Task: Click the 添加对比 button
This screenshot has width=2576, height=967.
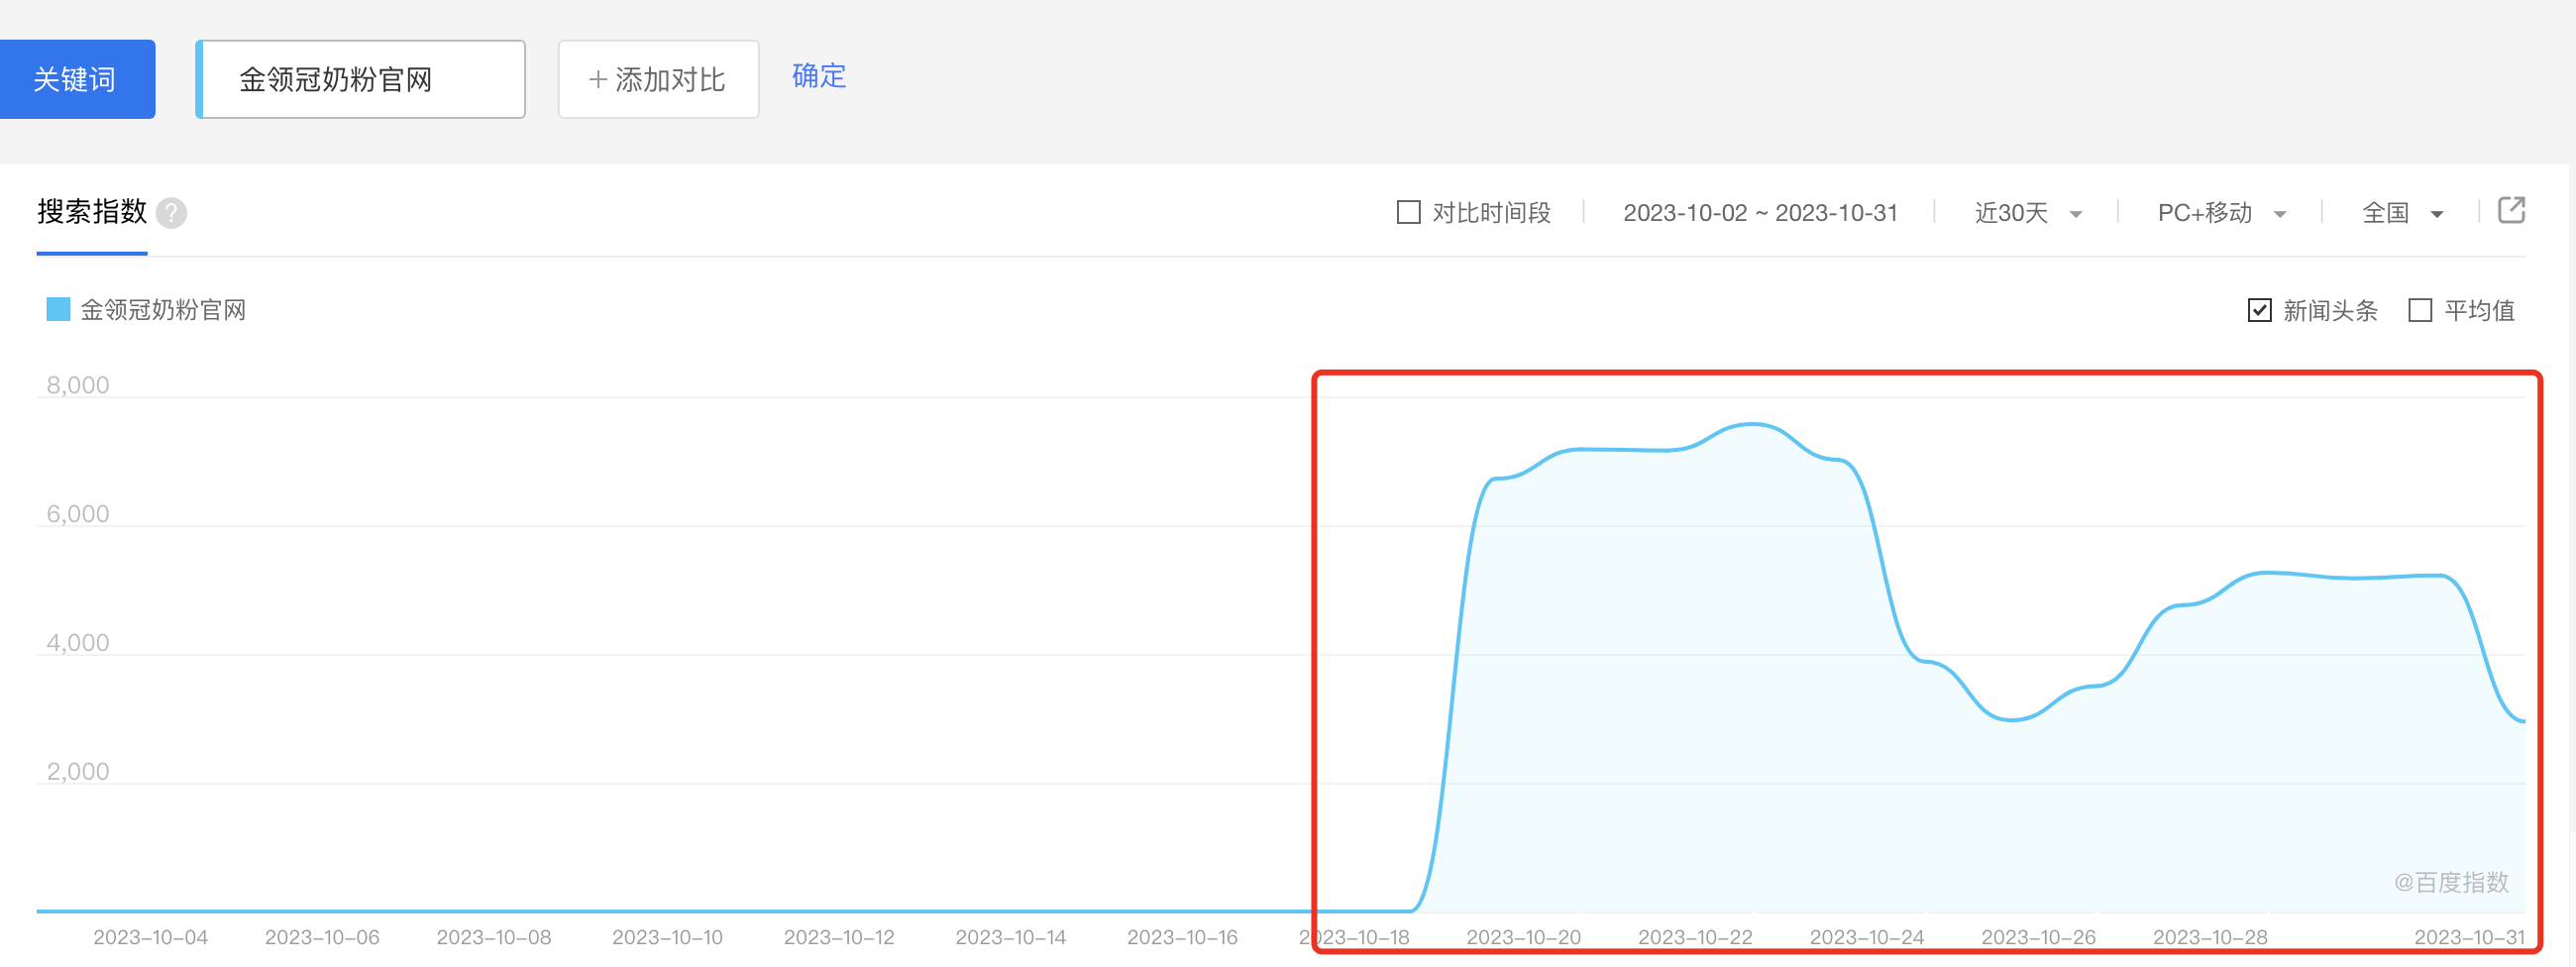Action: point(658,79)
